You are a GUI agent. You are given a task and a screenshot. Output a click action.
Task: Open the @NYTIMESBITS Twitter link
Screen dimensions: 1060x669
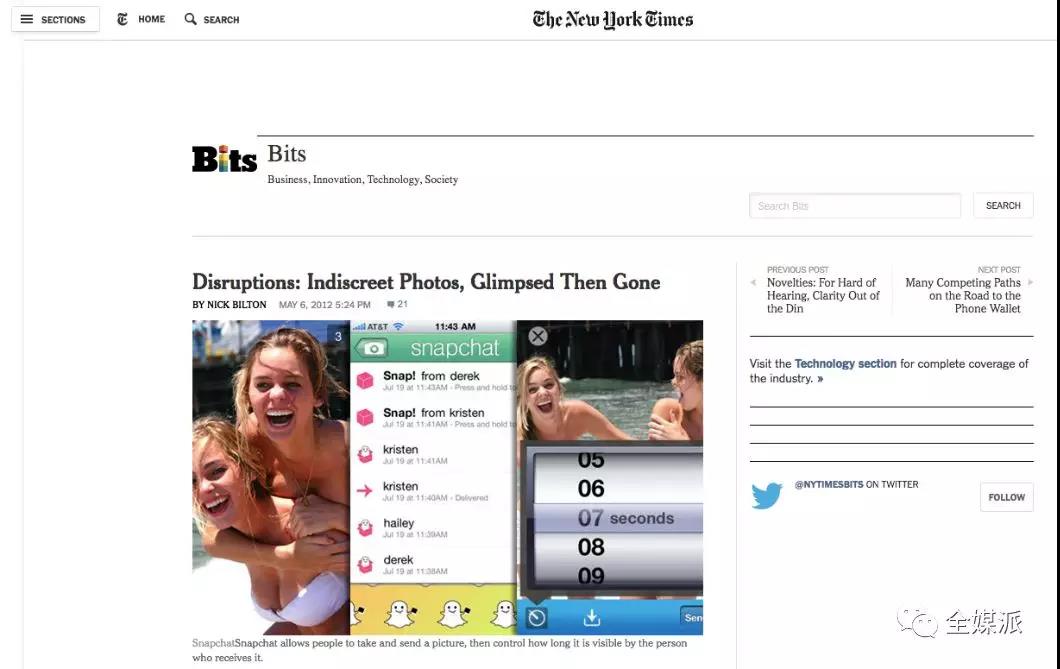tap(829, 485)
